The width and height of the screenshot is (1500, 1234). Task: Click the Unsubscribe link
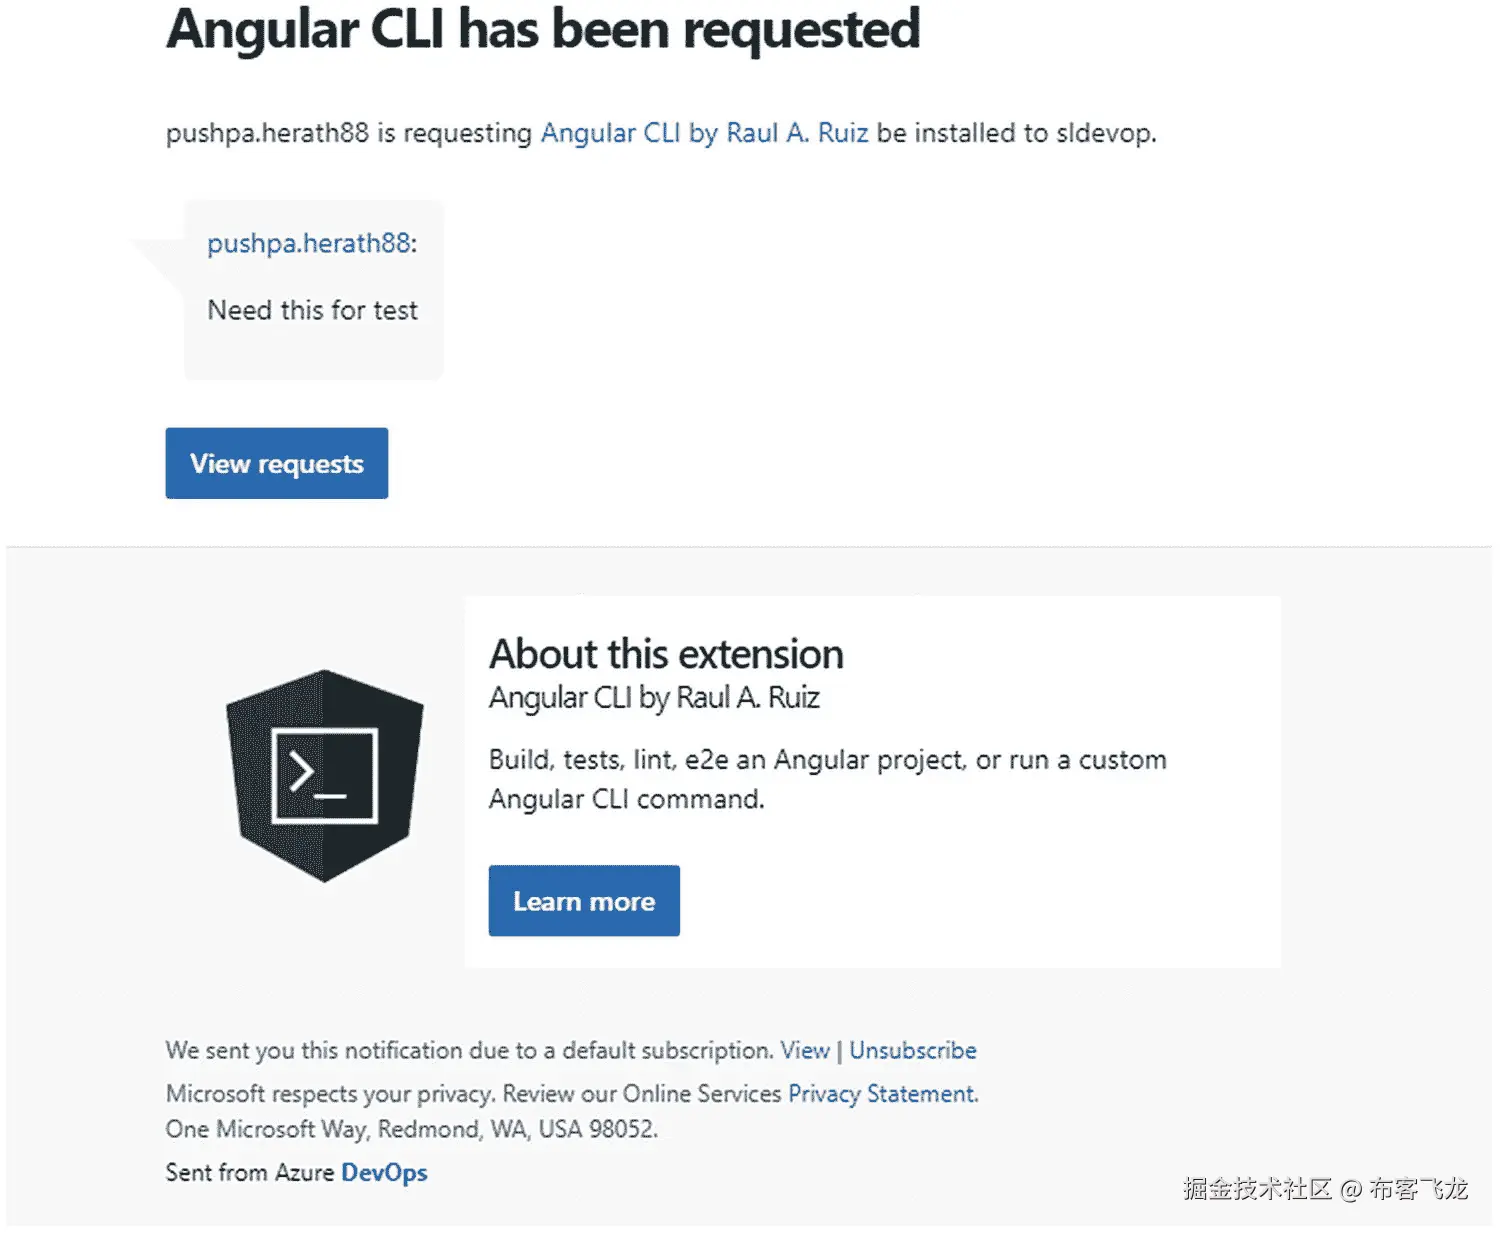coord(913,1050)
